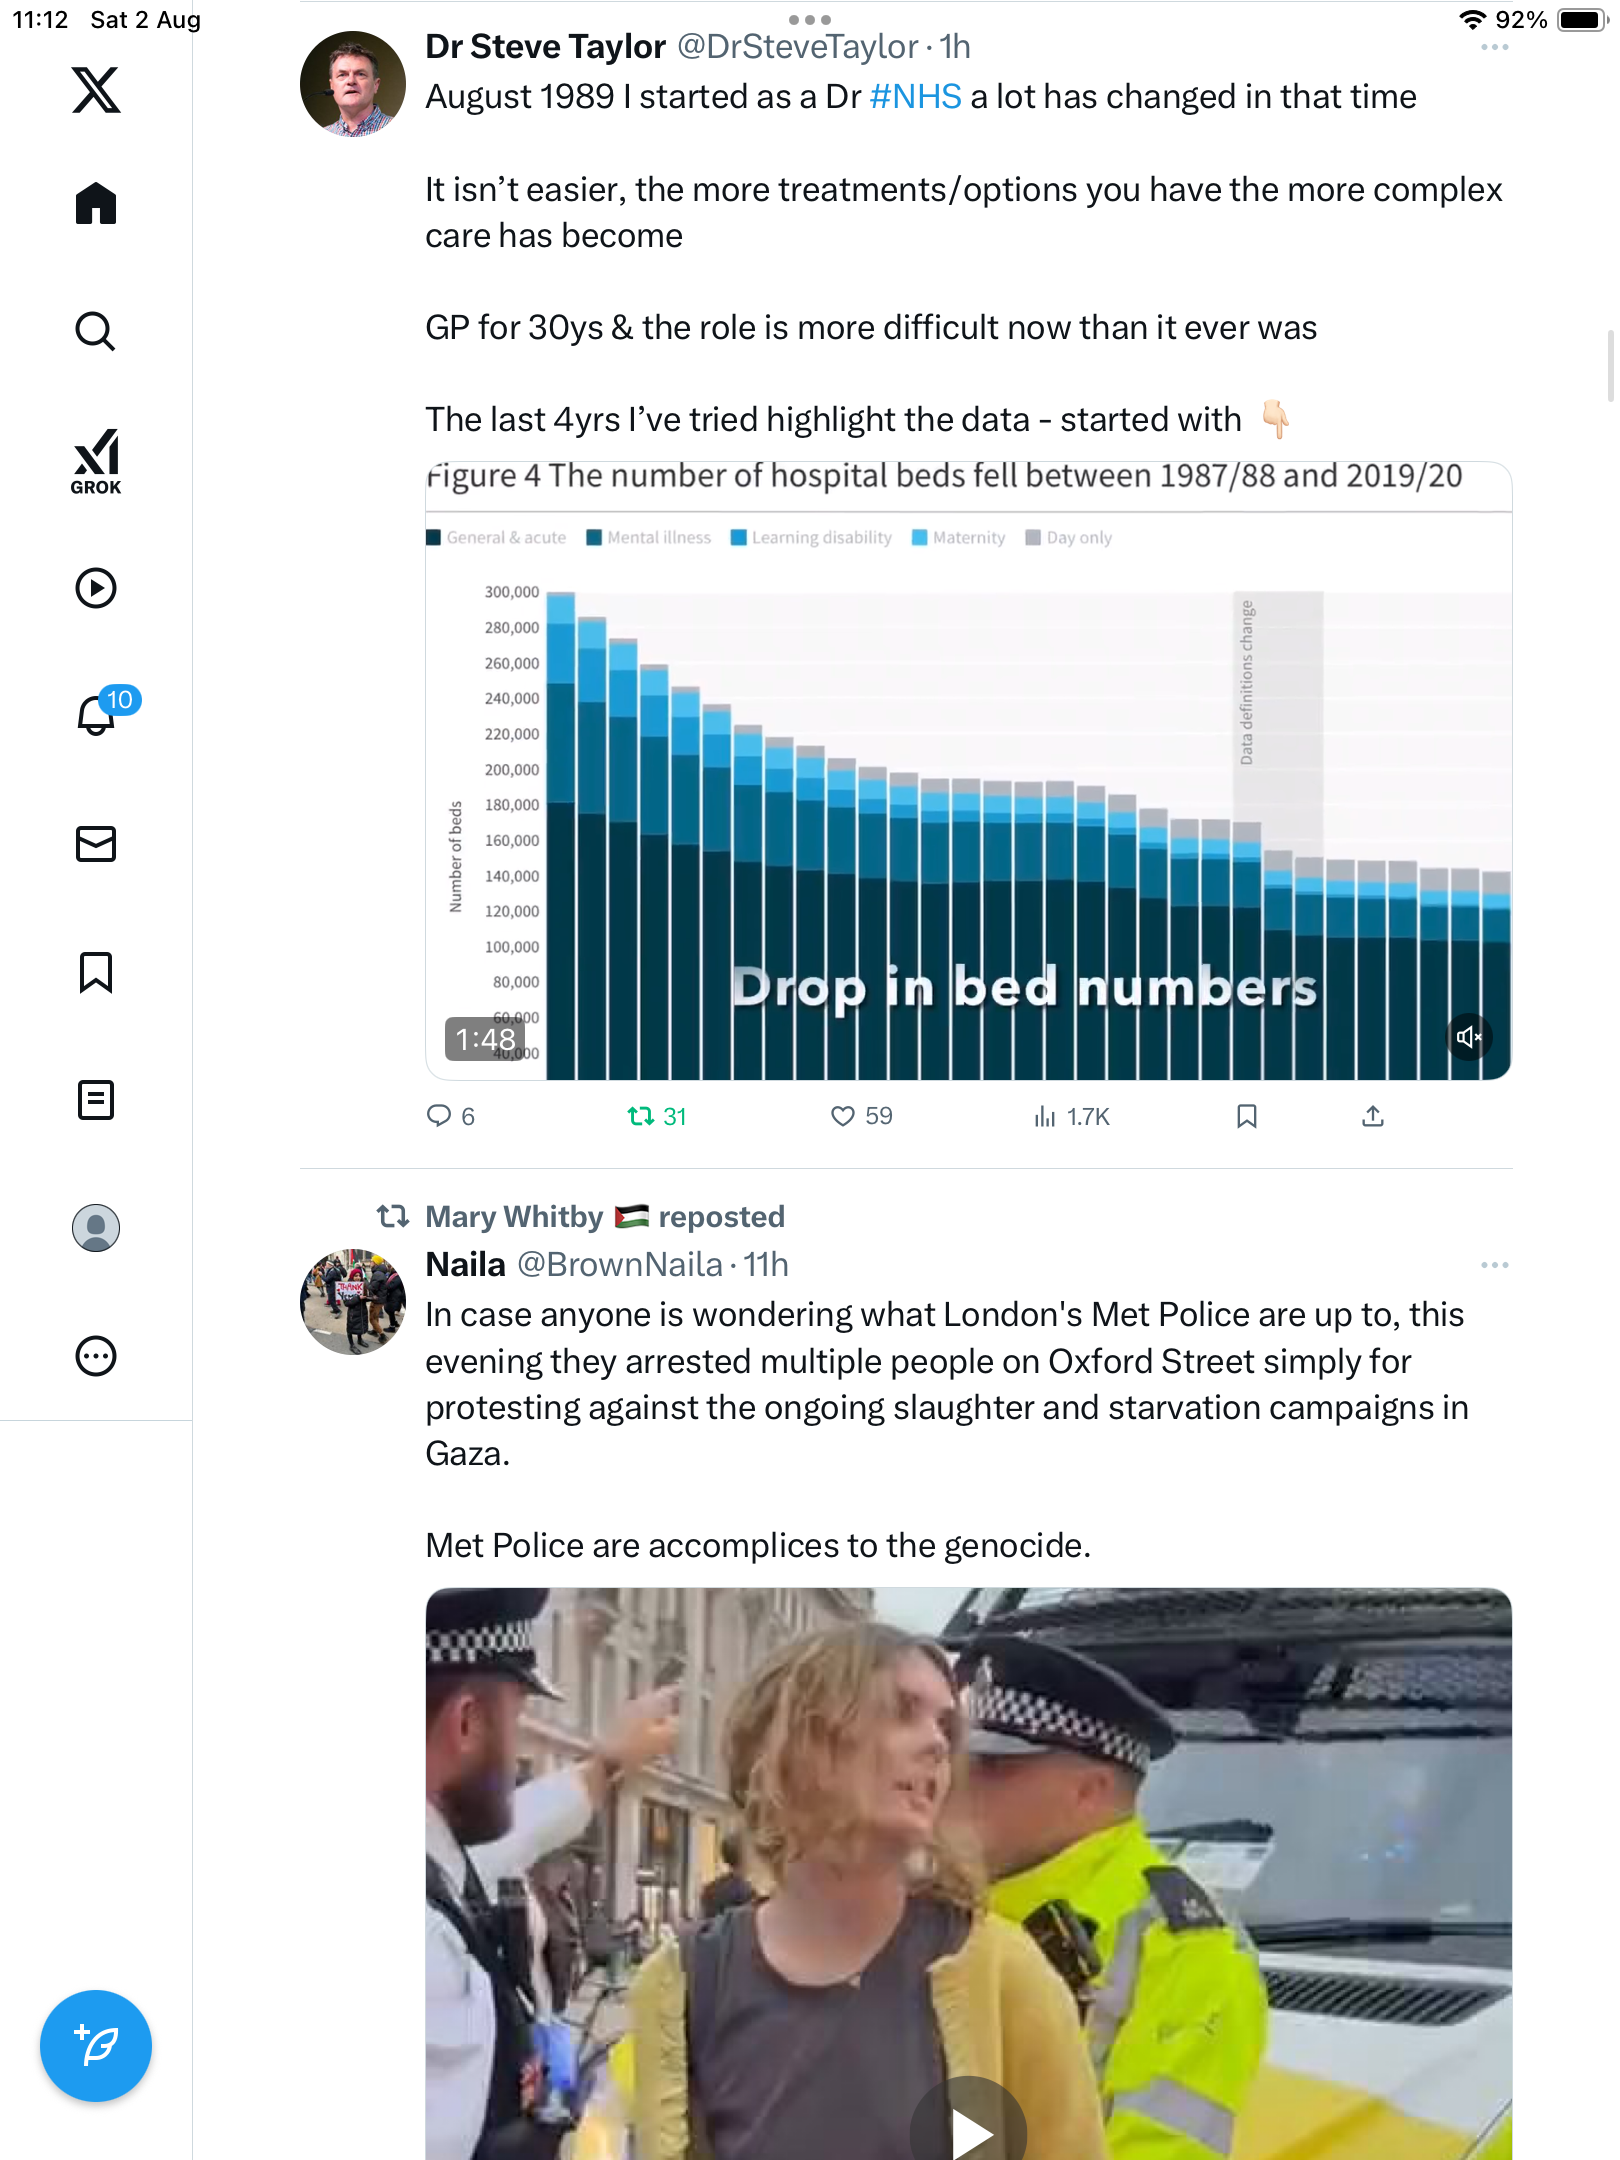Undo repost on Dr Steve Taylor's post
The width and height of the screenshot is (1620, 2160).
click(x=641, y=1116)
